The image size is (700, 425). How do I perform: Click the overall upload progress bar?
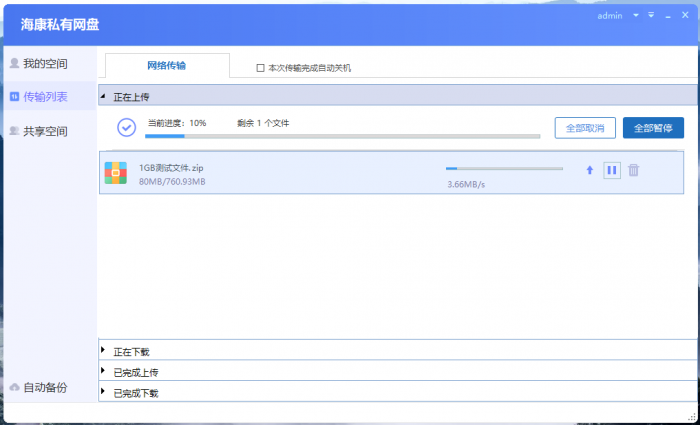[342, 136]
